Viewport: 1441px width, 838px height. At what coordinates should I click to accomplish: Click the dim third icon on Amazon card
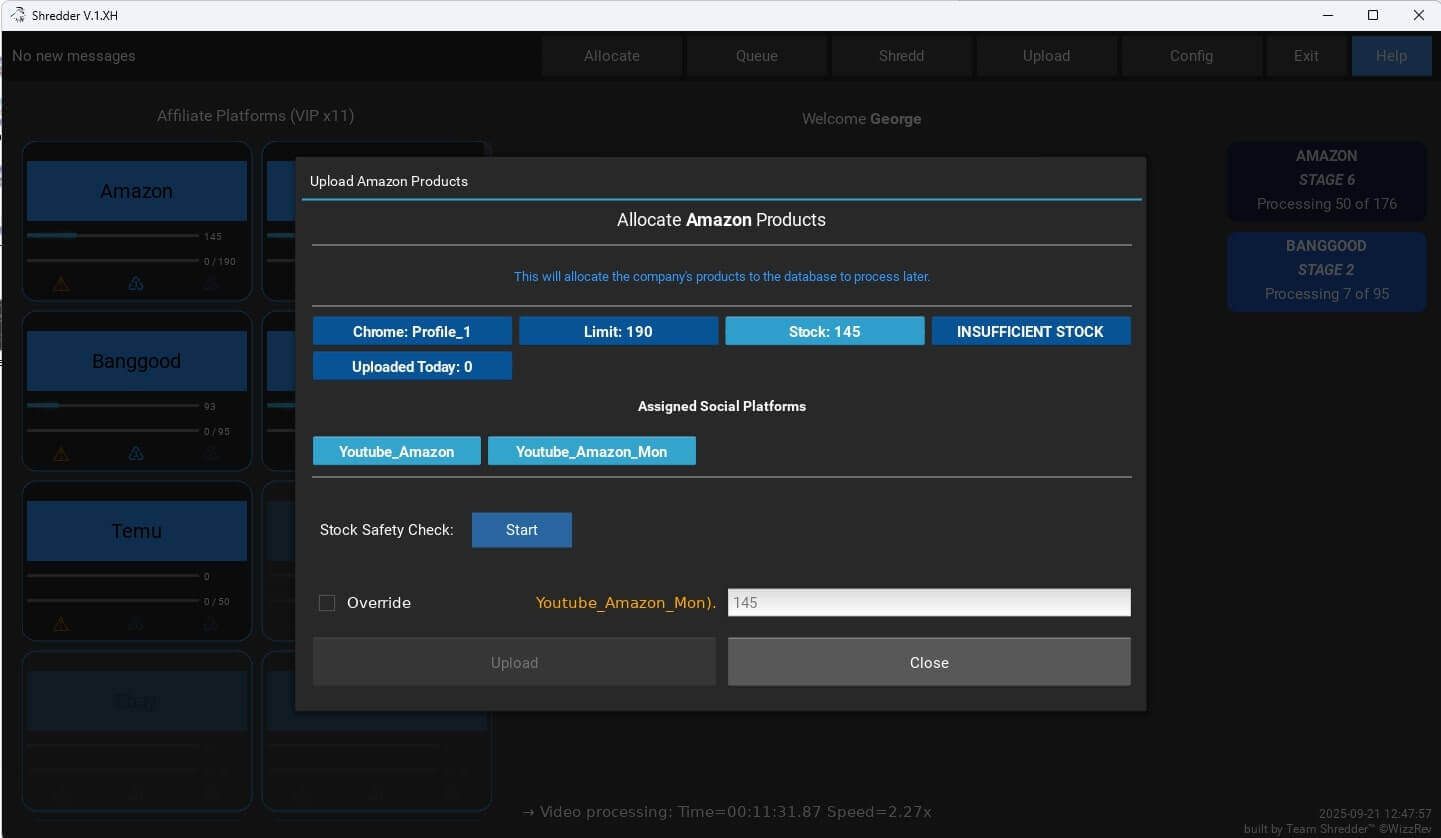coord(210,284)
